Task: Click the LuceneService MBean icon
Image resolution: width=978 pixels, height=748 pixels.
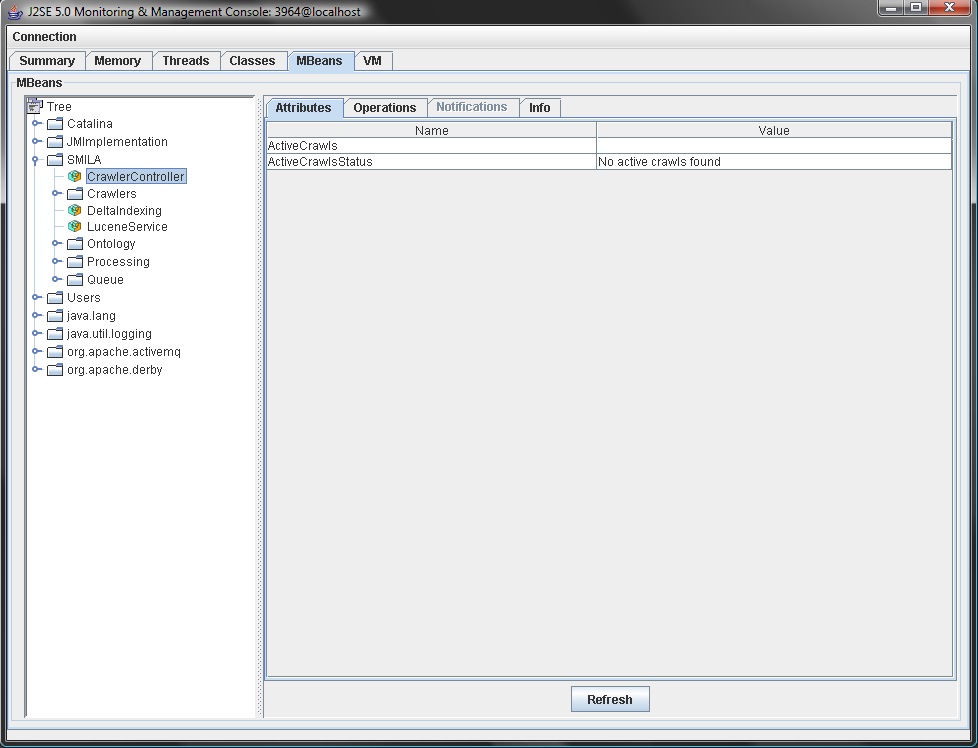Action: click(75, 226)
